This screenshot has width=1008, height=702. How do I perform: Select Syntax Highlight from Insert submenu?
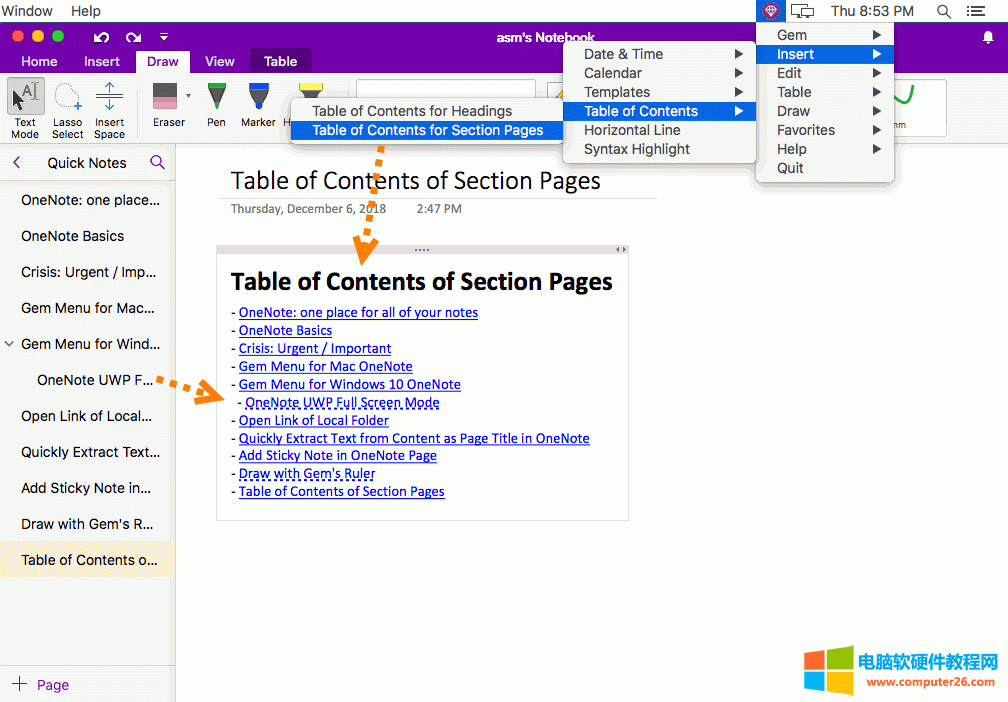point(637,149)
